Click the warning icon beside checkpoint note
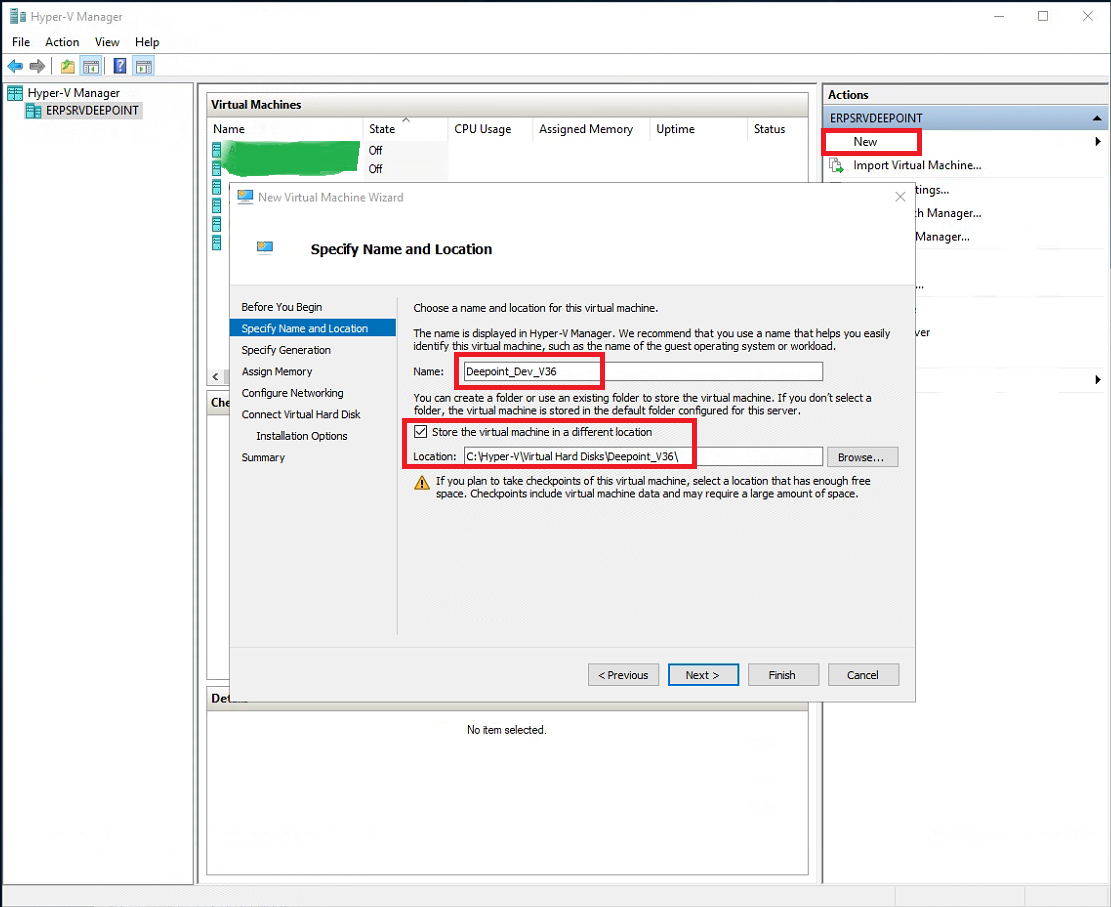 pyautogui.click(x=422, y=483)
